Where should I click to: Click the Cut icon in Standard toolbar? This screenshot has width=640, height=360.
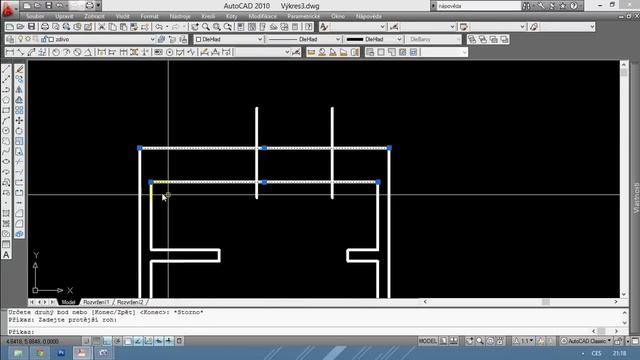pyautogui.click(x=102, y=27)
